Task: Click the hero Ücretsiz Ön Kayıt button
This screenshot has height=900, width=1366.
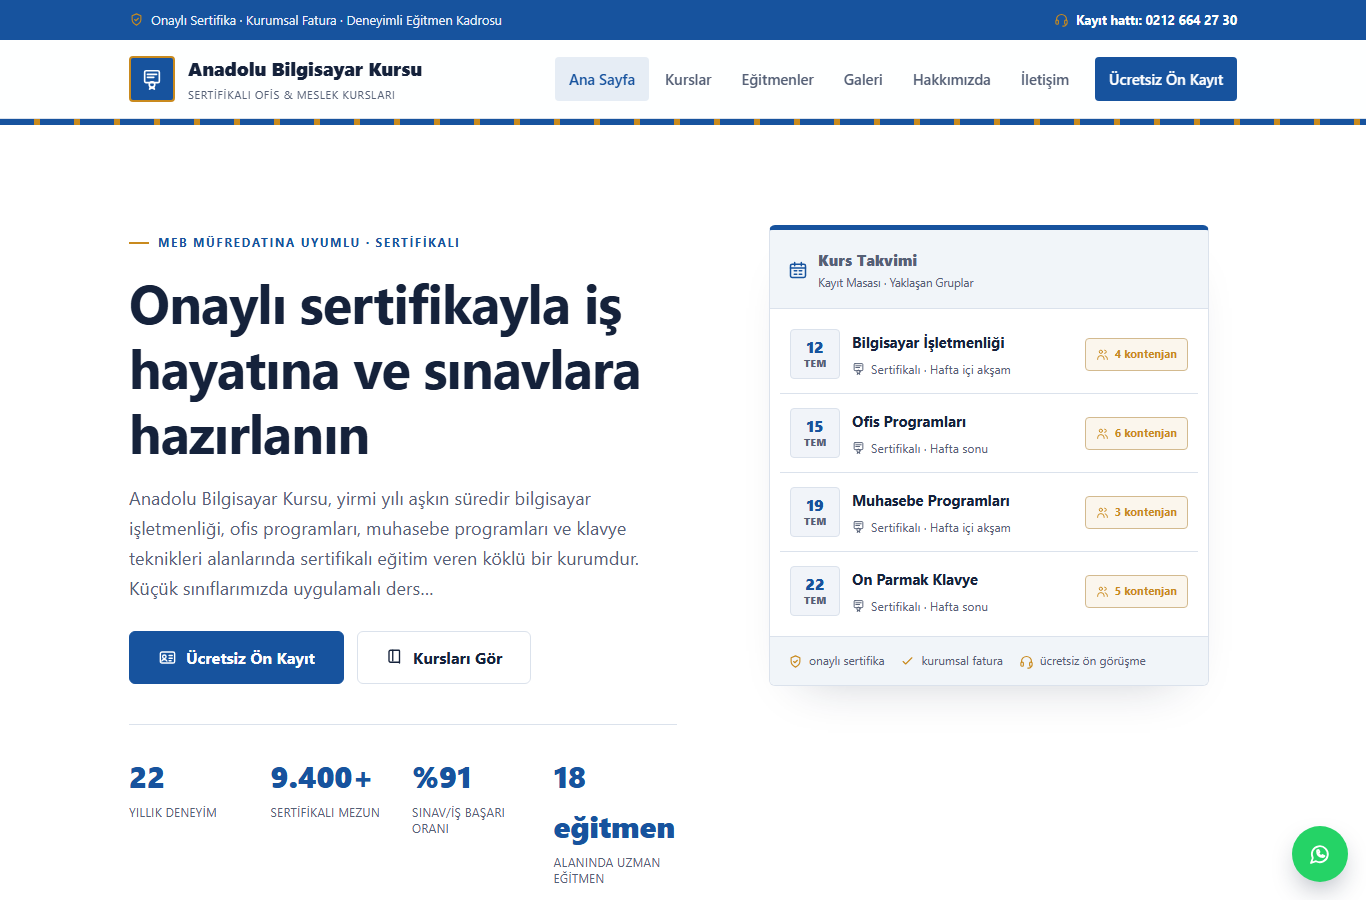Action: point(236,657)
